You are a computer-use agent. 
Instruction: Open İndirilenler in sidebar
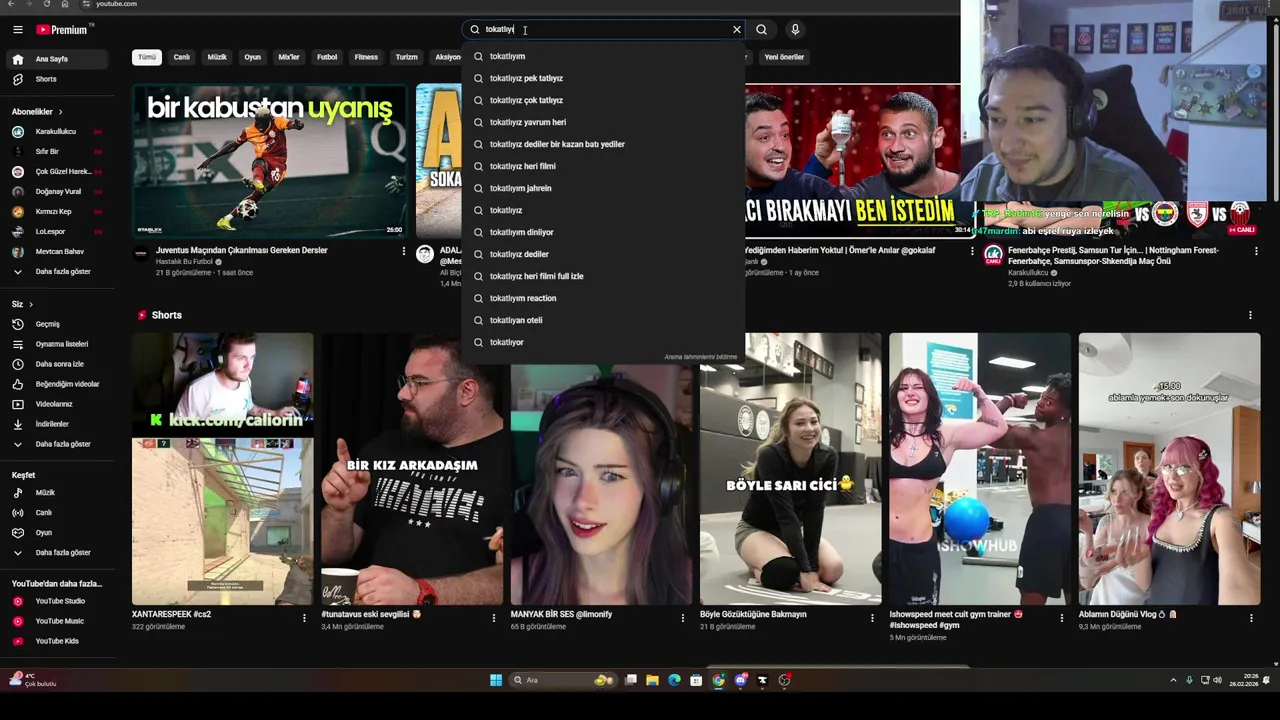point(55,424)
